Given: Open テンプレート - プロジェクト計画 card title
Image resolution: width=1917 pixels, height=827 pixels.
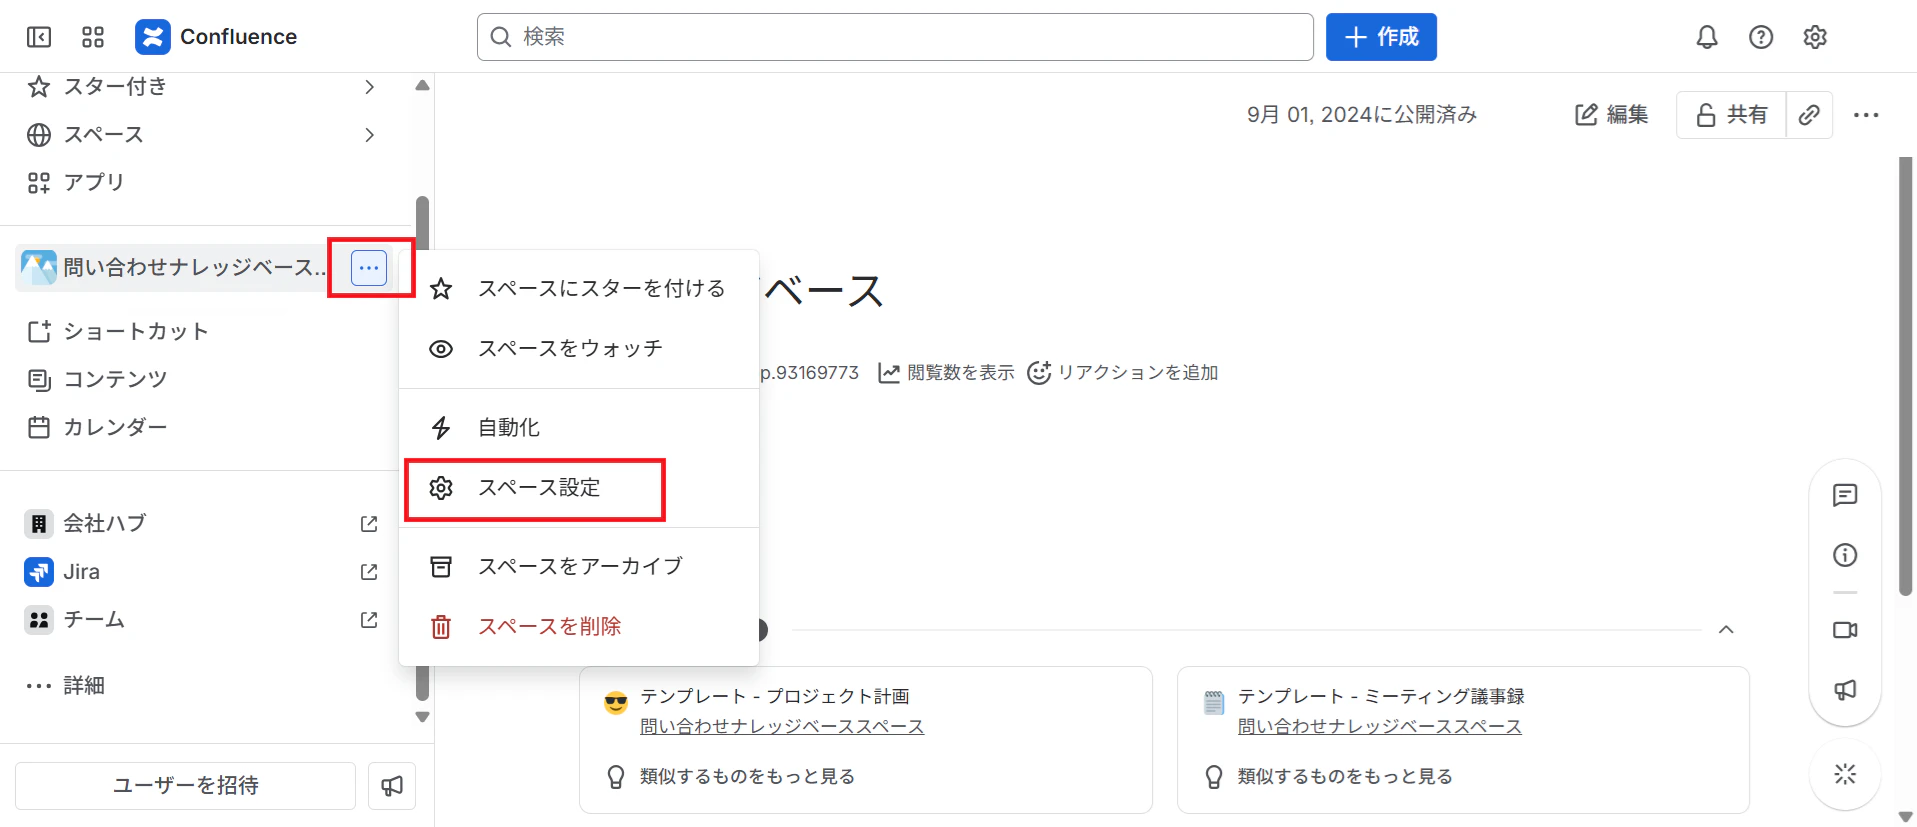Looking at the screenshot, I should pyautogui.click(x=775, y=697).
